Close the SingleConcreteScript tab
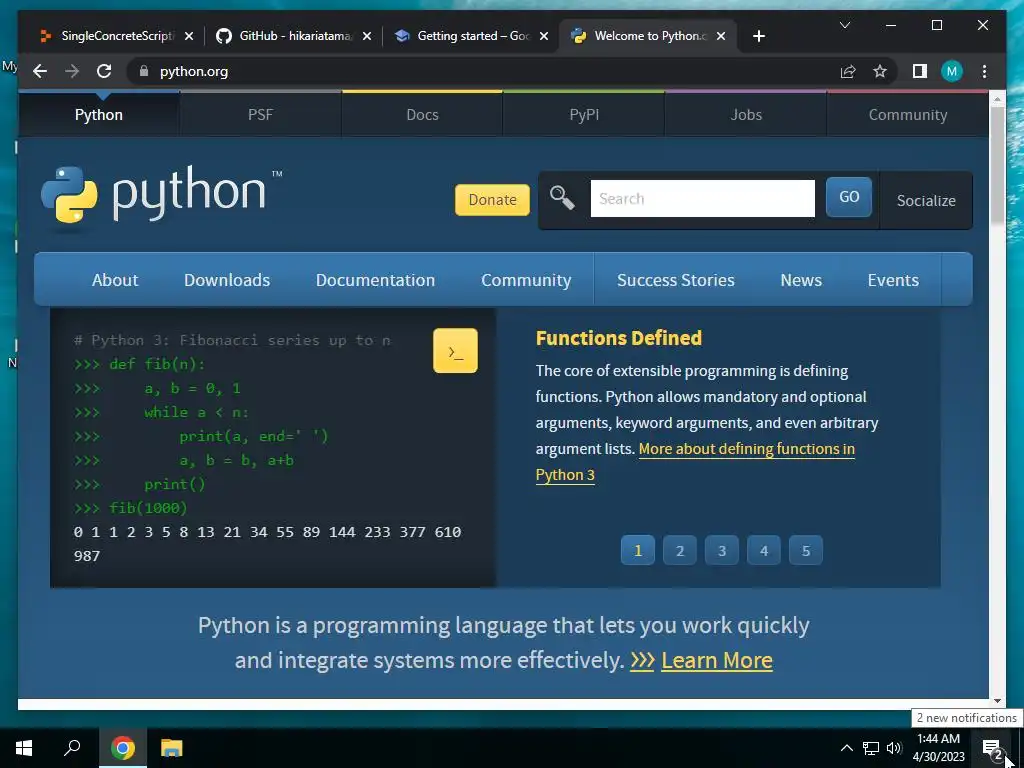 [189, 36]
